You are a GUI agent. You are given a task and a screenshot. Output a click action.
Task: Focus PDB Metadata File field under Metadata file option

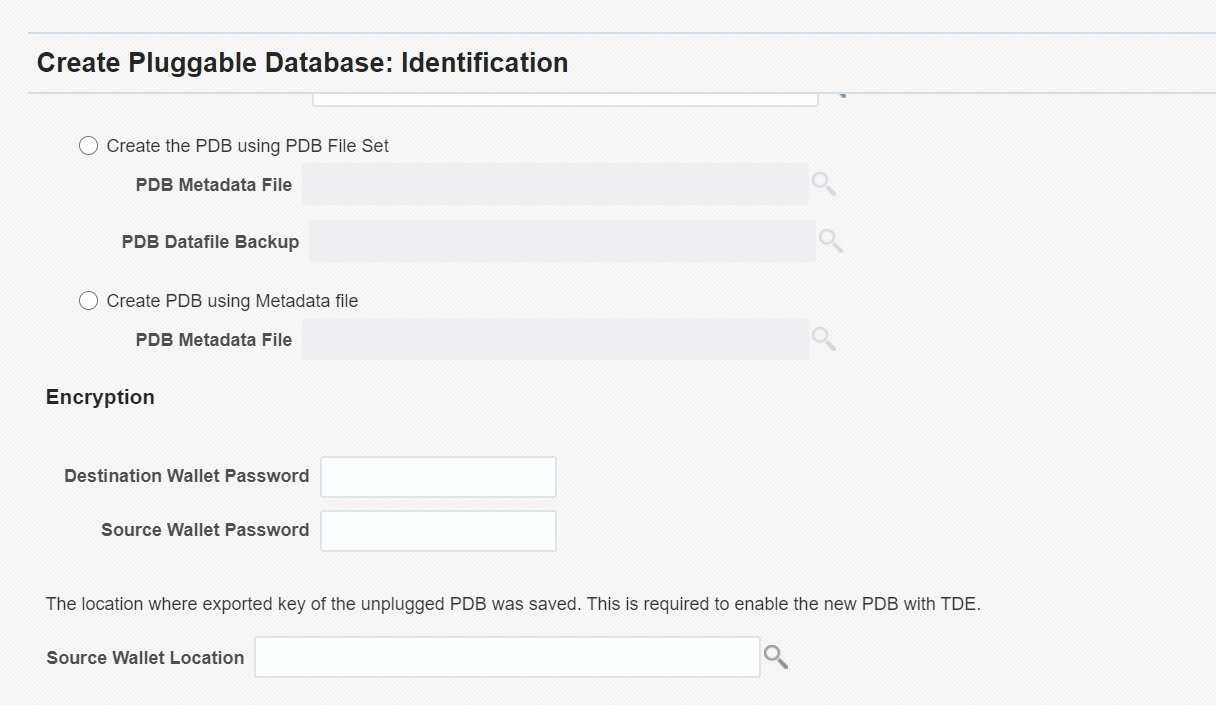click(556, 339)
